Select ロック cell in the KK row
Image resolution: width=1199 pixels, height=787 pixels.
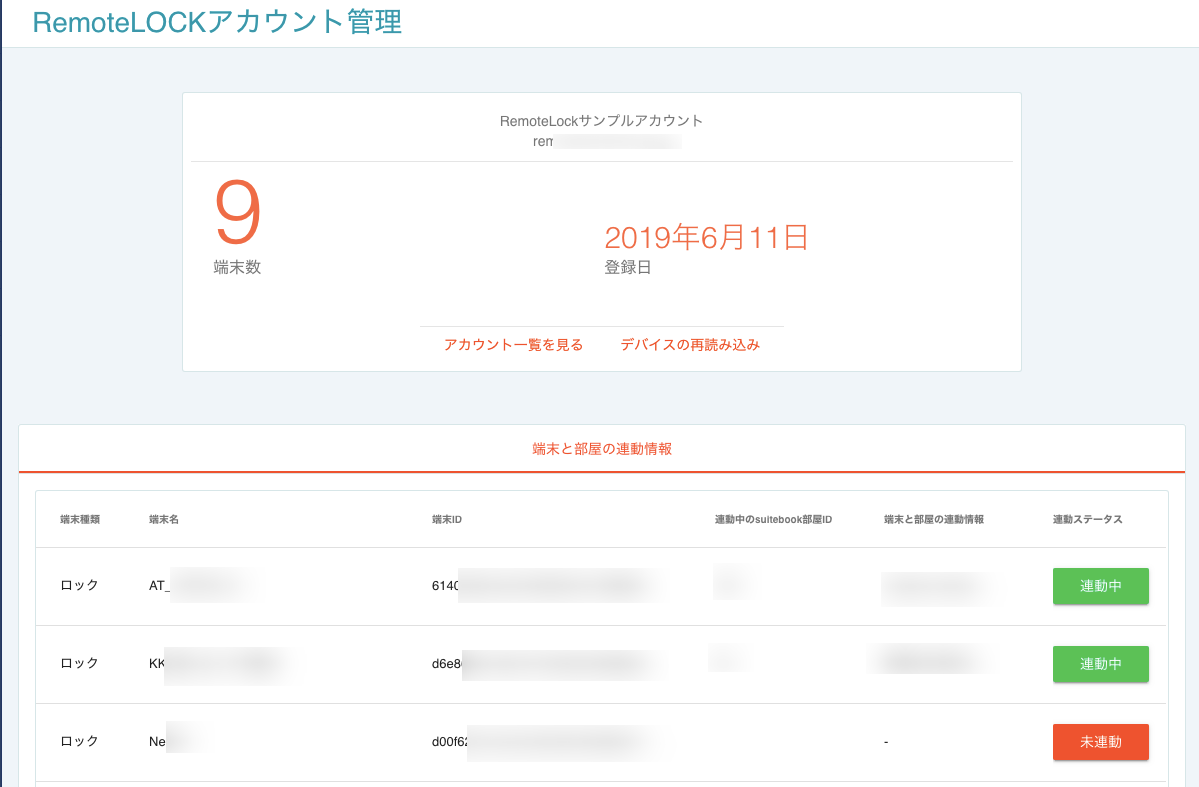click(80, 663)
